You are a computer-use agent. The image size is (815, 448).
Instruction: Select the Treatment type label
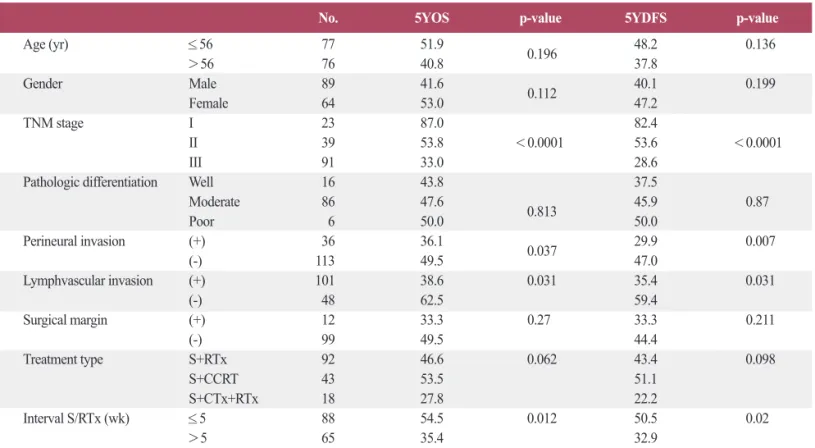(x=63, y=360)
